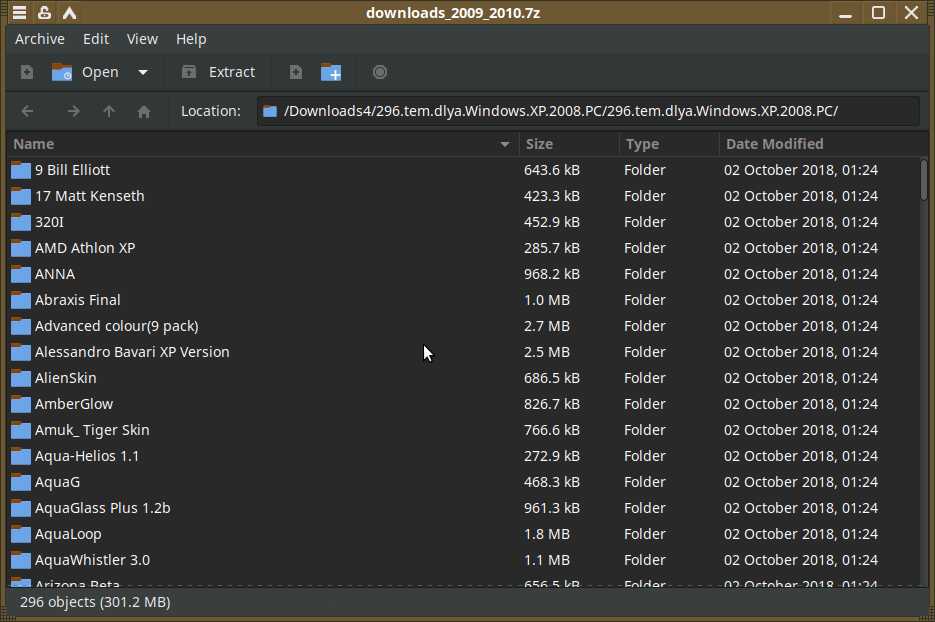Screen dimensions: 935x622
Task: Select Alessandro Bavari XP Version folder icon
Action: (x=21, y=352)
